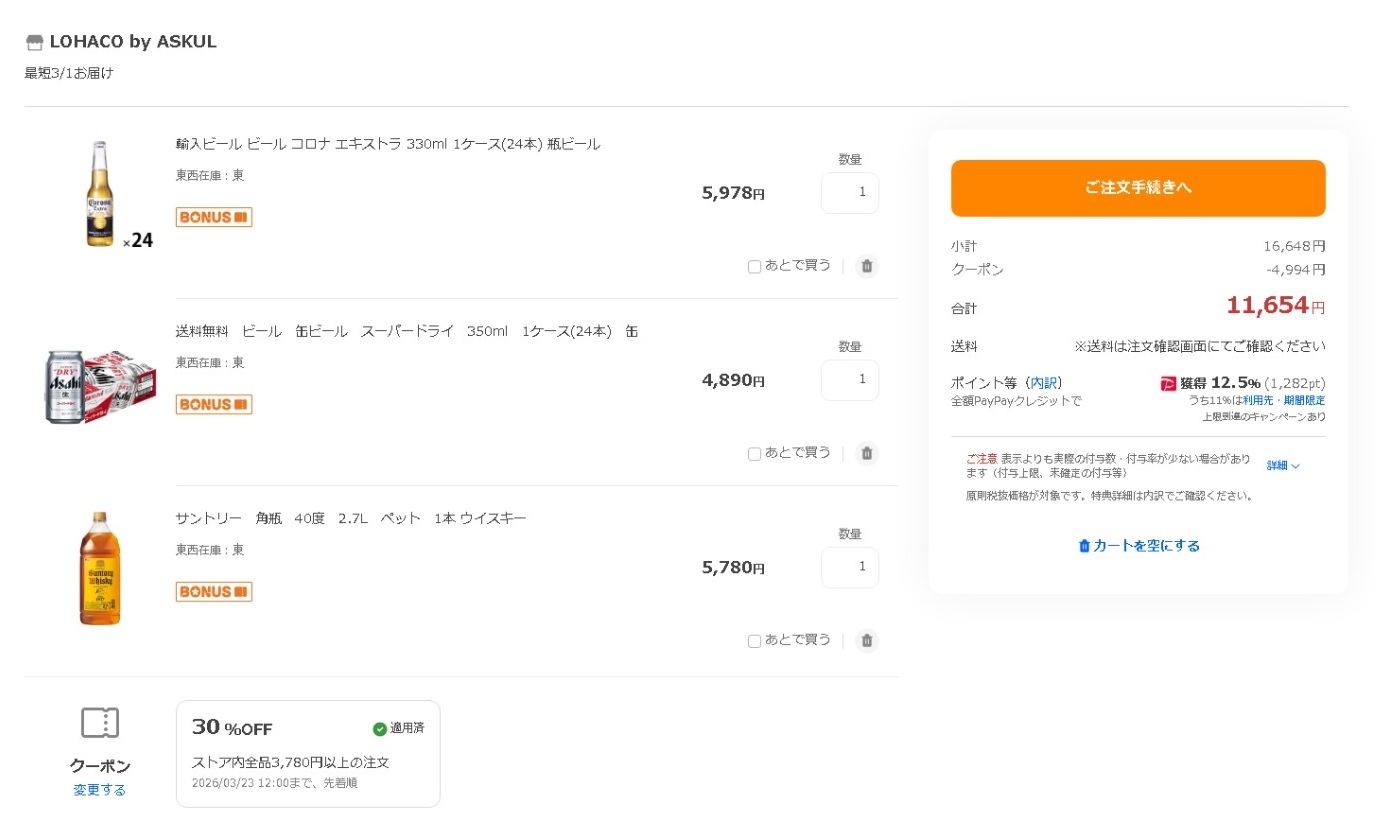The height and width of the screenshot is (834, 1375).
Task: Remove Suntory whisky using trash icon
Action: [x=867, y=640]
